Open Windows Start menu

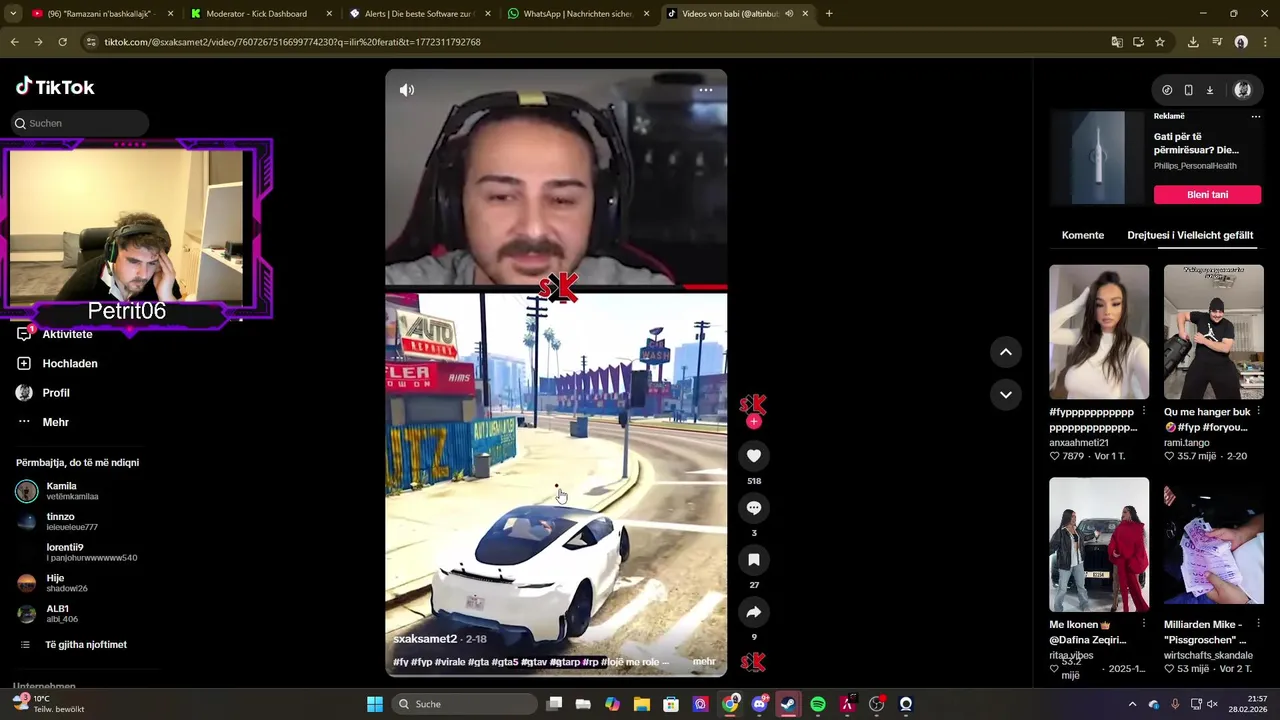tap(375, 704)
